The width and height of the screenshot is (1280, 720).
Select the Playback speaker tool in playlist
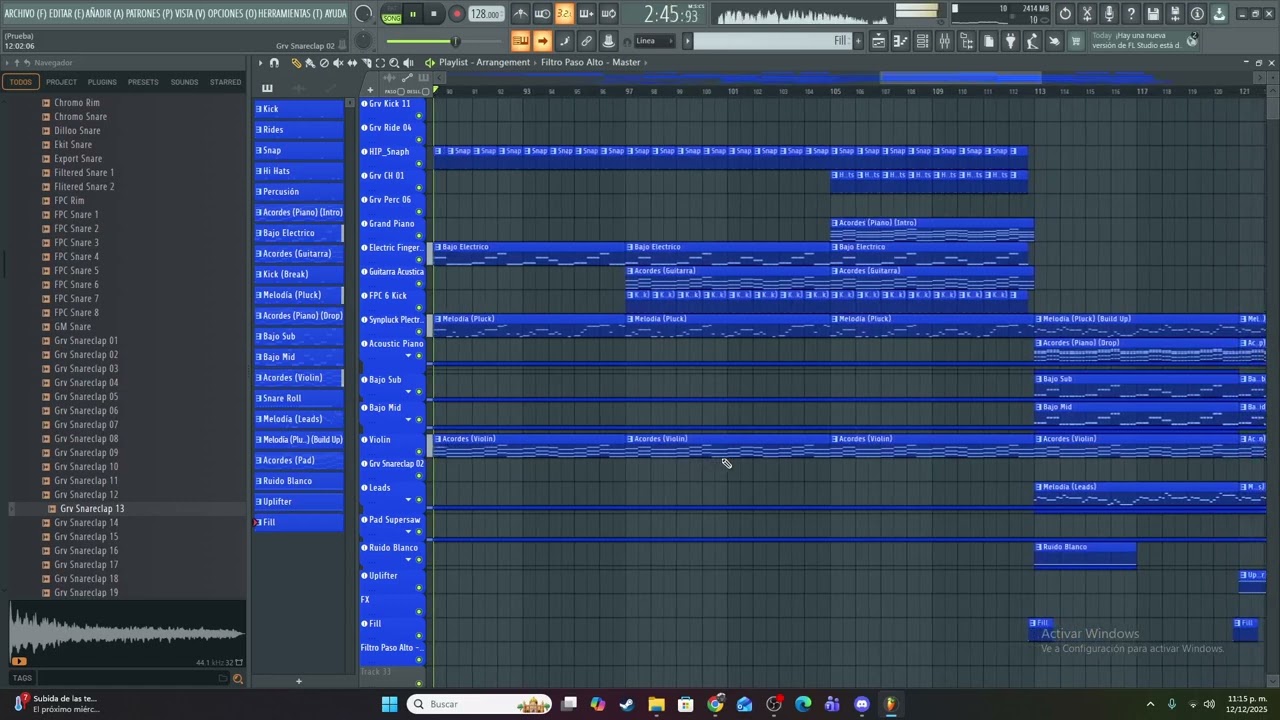point(408,63)
